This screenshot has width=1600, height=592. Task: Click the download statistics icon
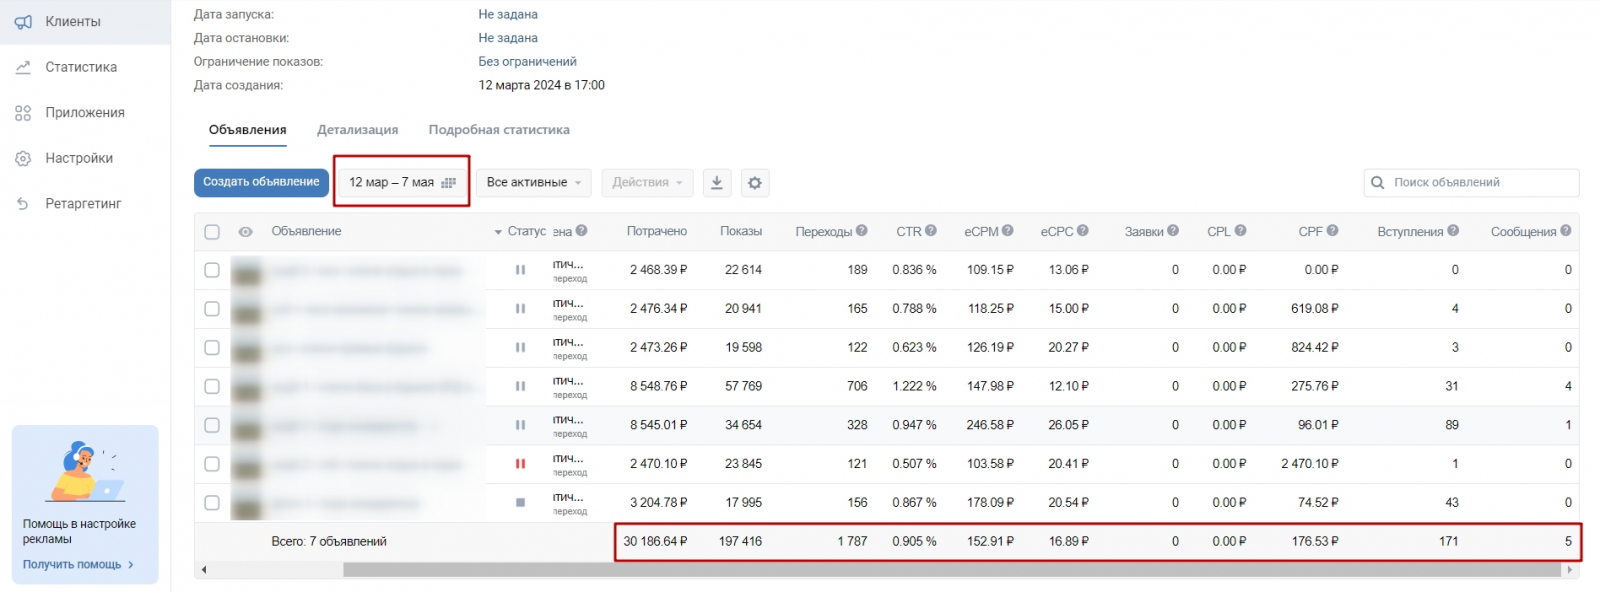click(x=717, y=183)
